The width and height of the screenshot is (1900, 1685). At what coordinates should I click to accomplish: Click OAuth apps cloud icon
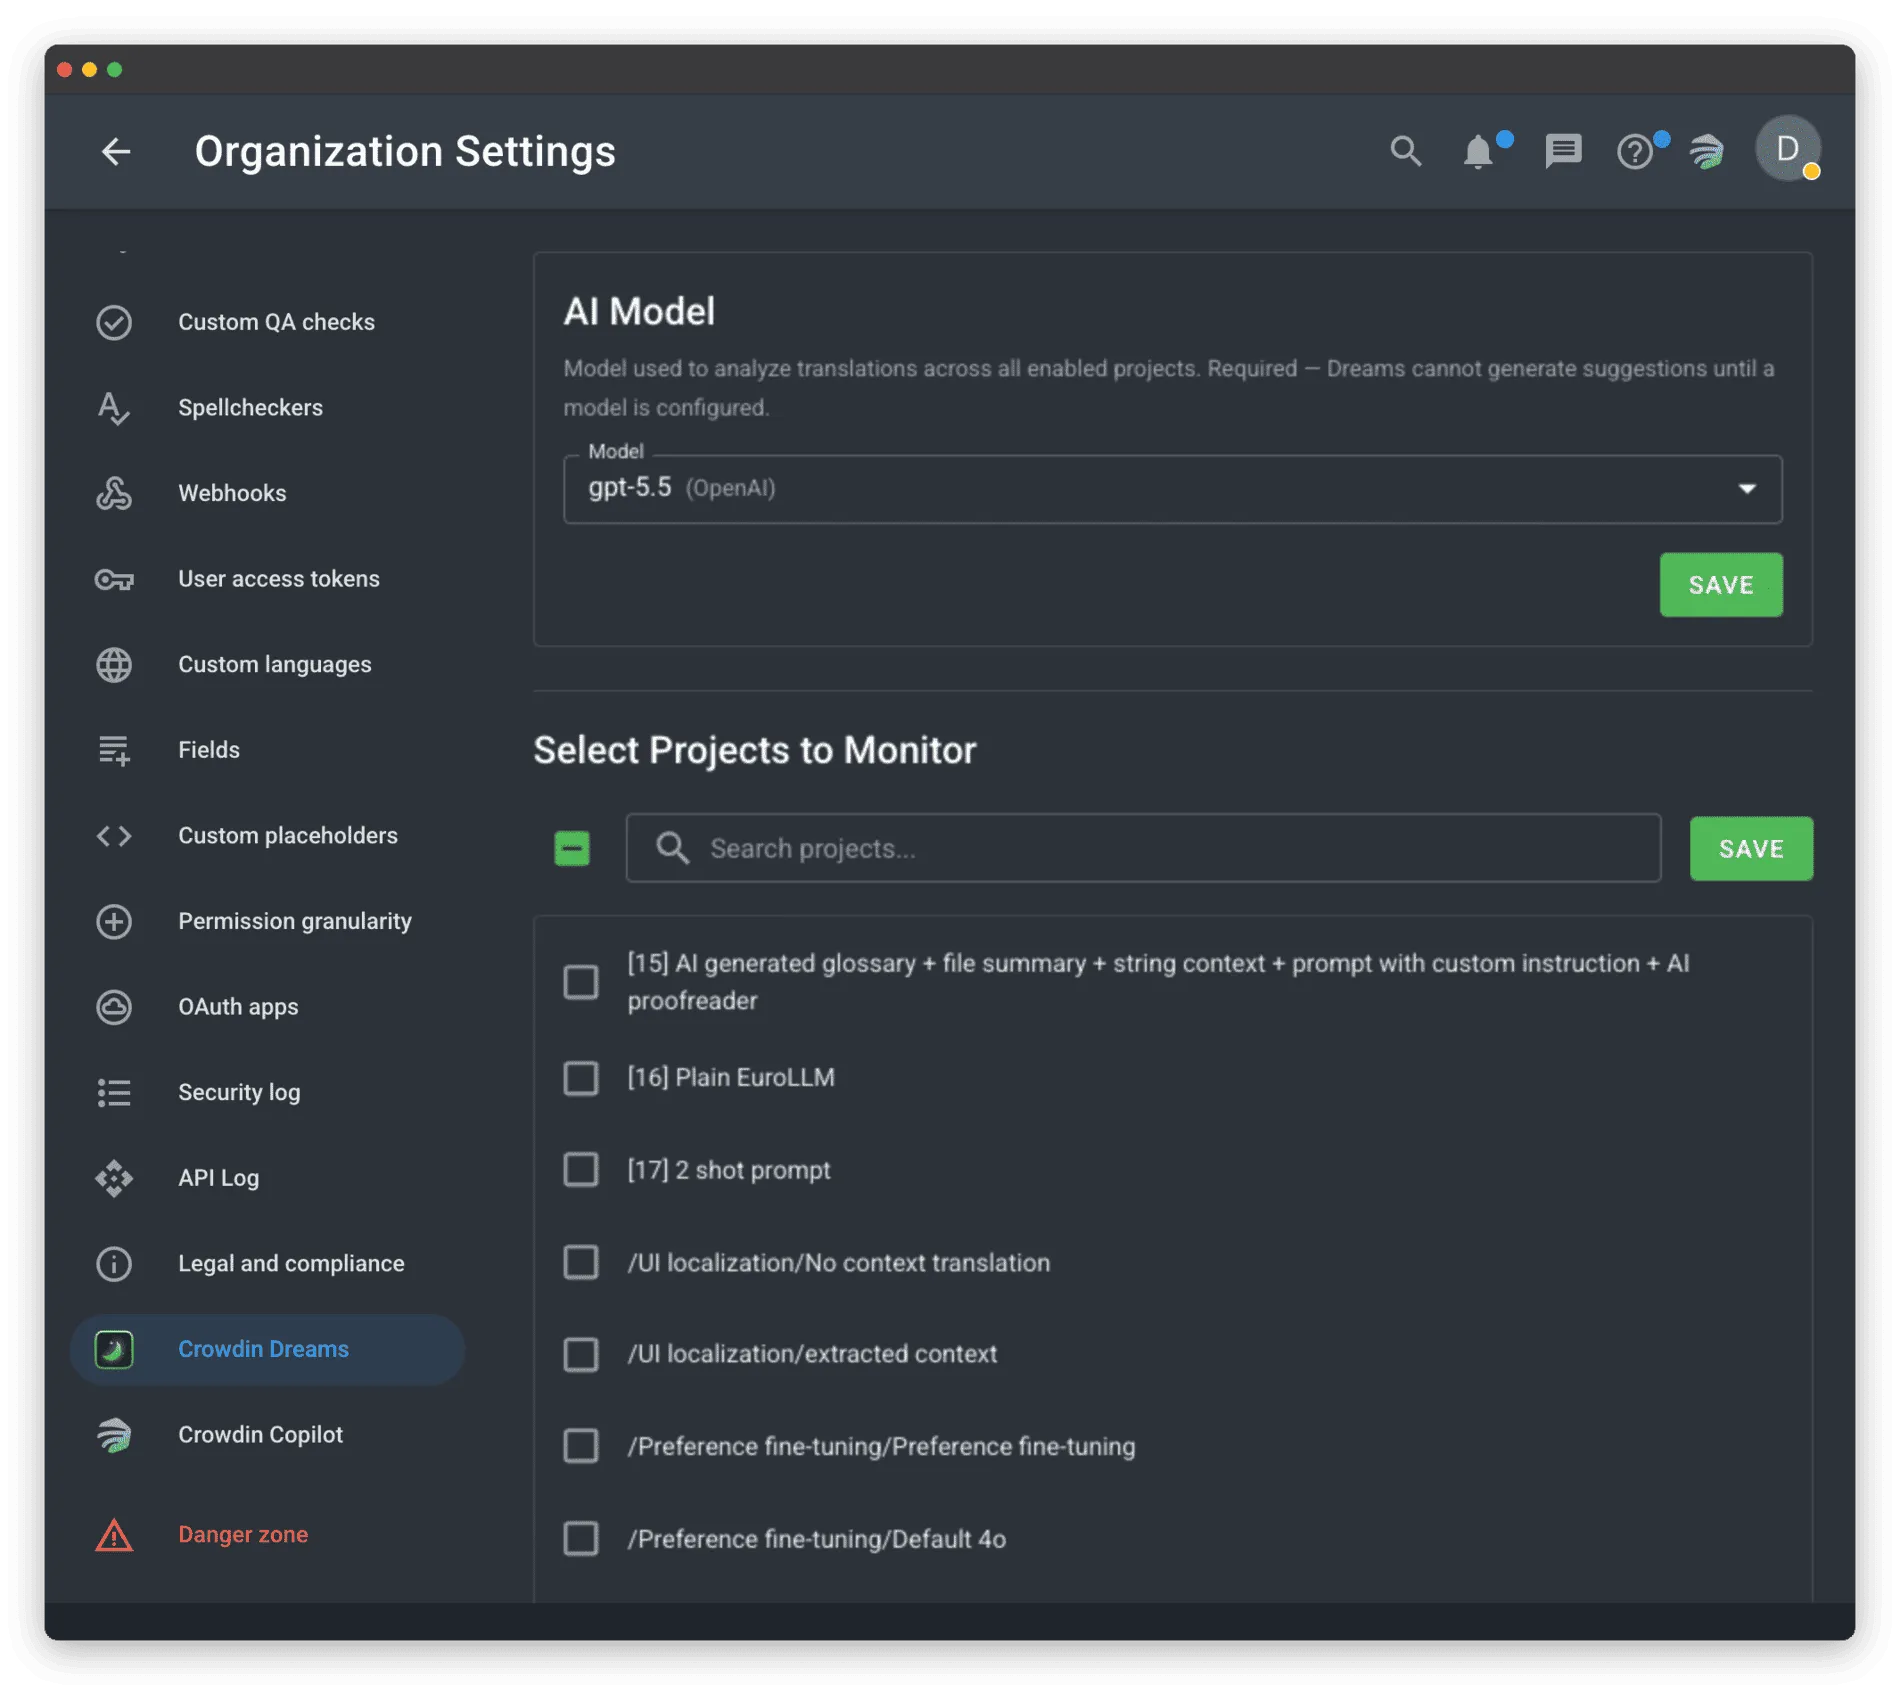[114, 1007]
